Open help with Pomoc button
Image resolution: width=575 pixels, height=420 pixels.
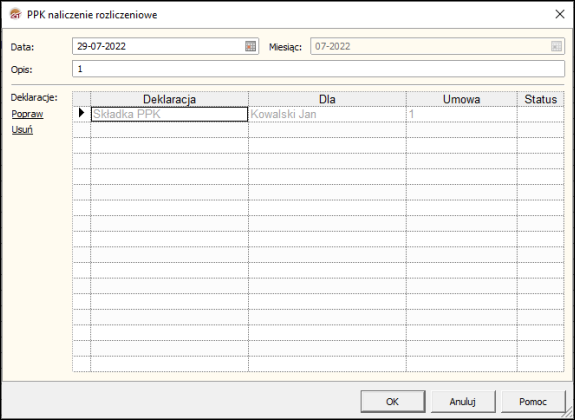click(533, 401)
